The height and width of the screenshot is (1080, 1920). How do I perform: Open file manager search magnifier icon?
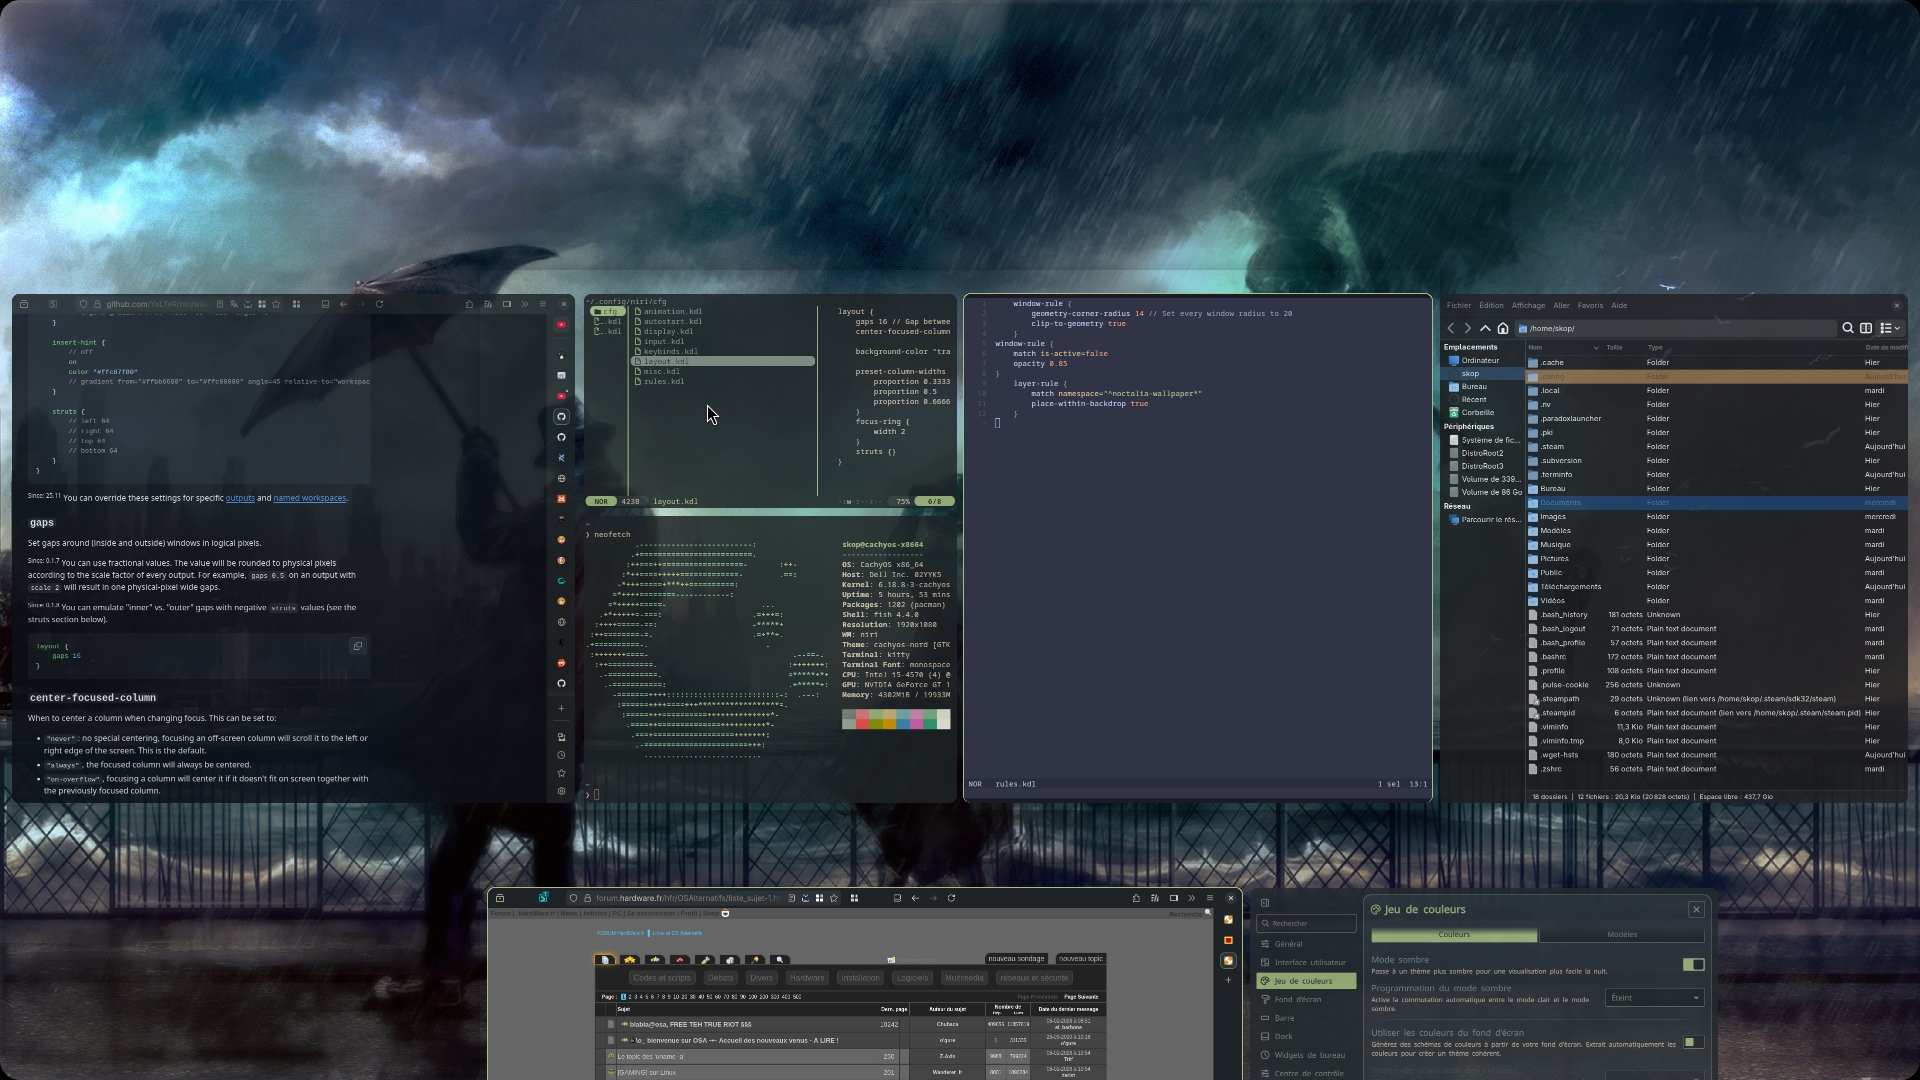click(x=1848, y=328)
